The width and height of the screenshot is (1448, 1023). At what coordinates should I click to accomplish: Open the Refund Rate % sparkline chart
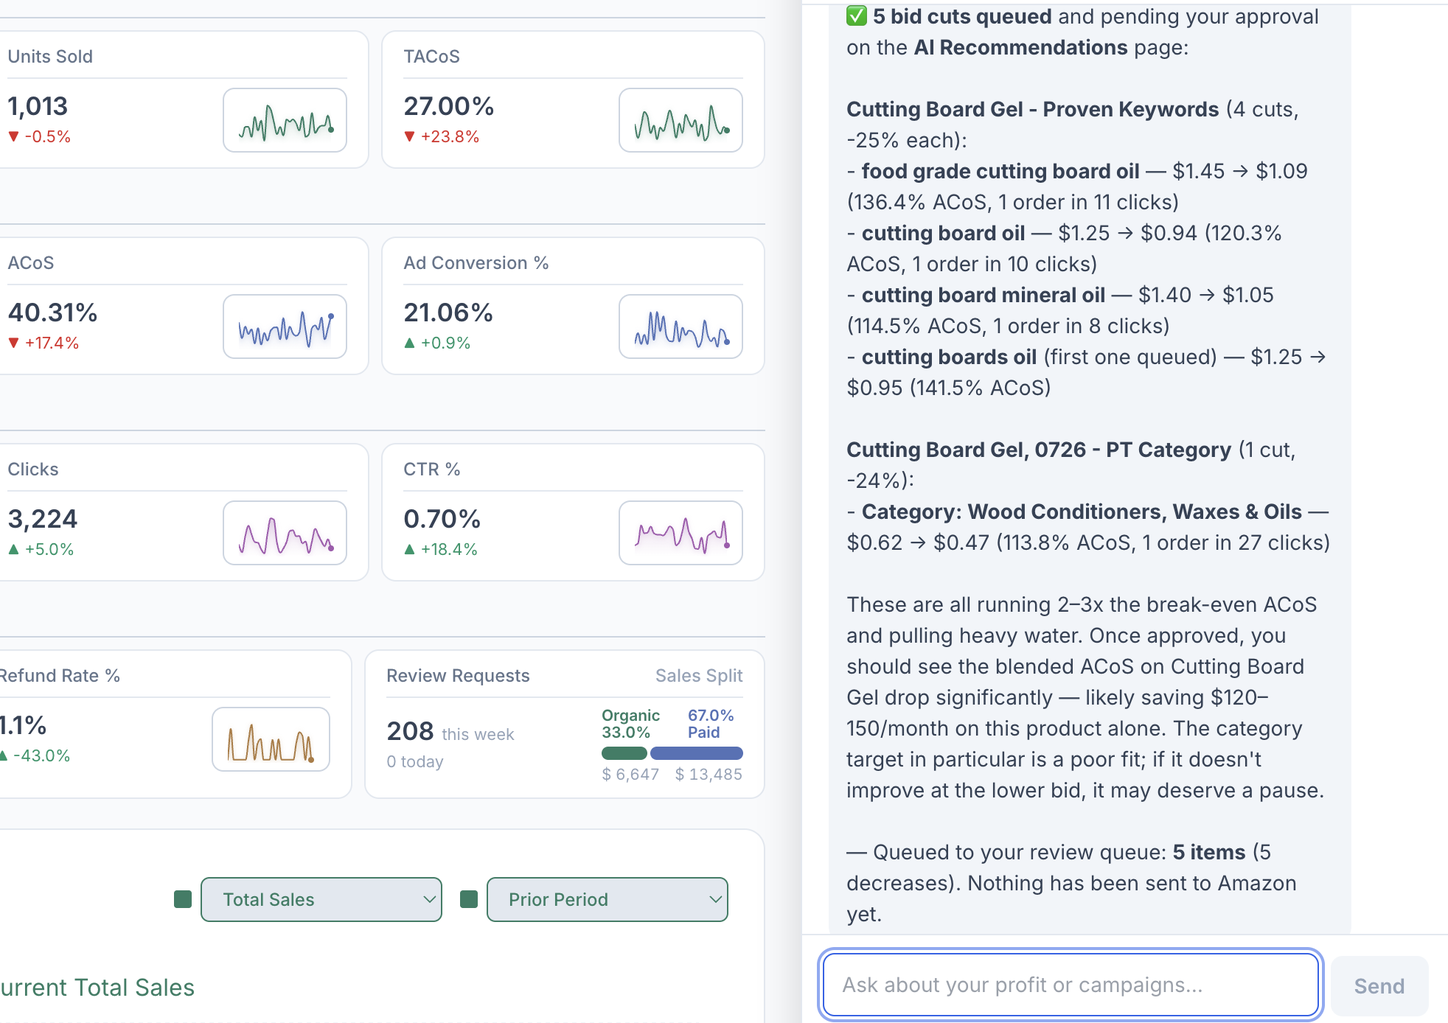[x=271, y=739]
